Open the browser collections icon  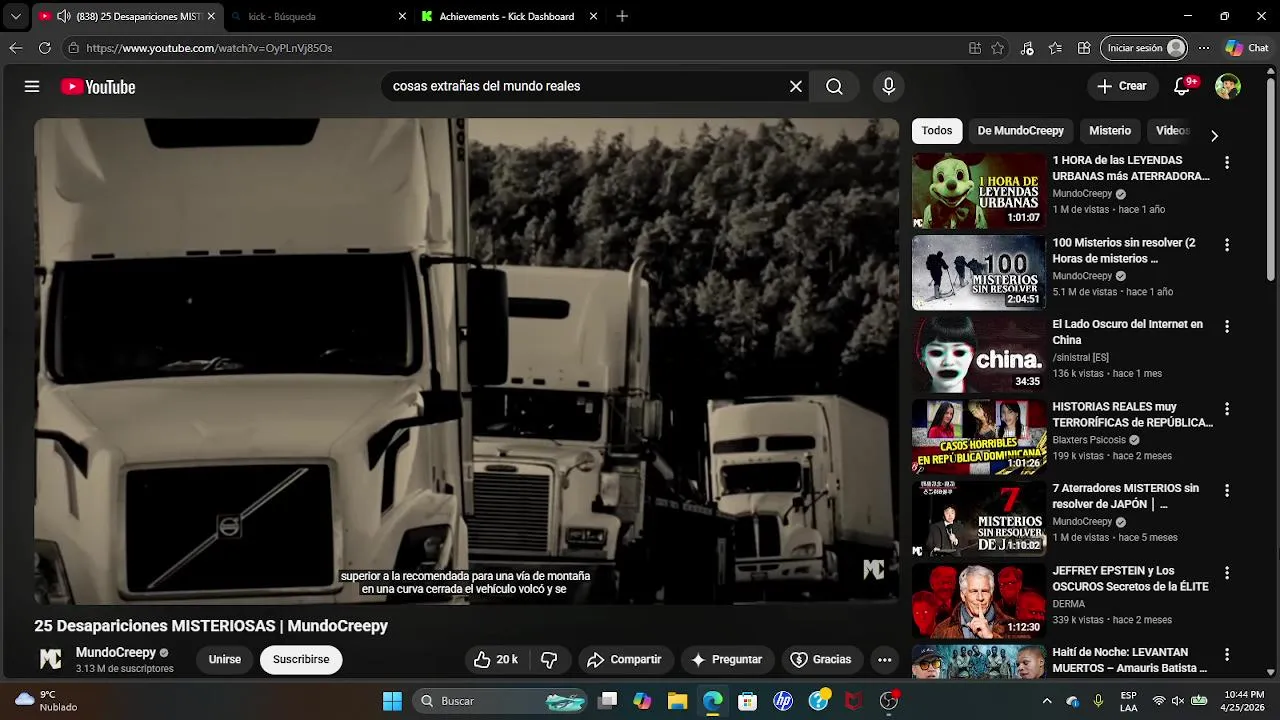[x=1084, y=48]
